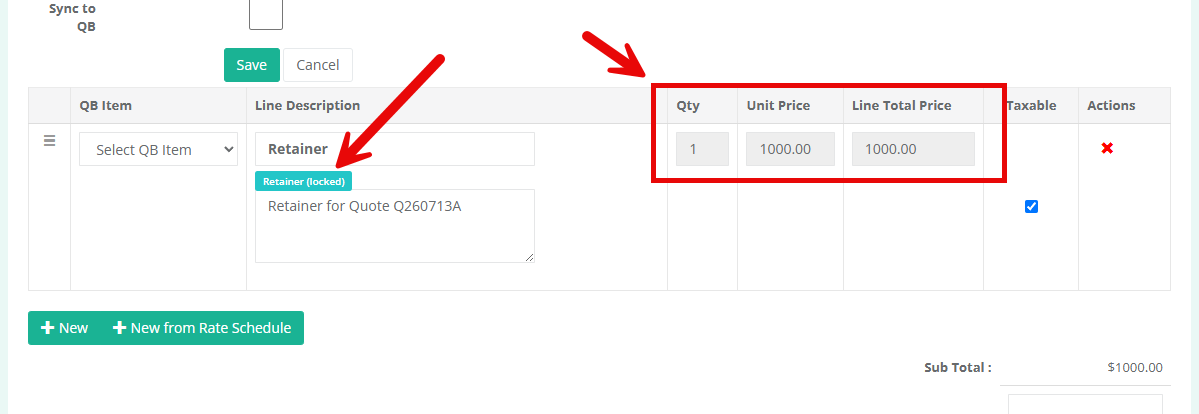
Task: Click New from Rate Schedule button
Action: click(x=202, y=328)
